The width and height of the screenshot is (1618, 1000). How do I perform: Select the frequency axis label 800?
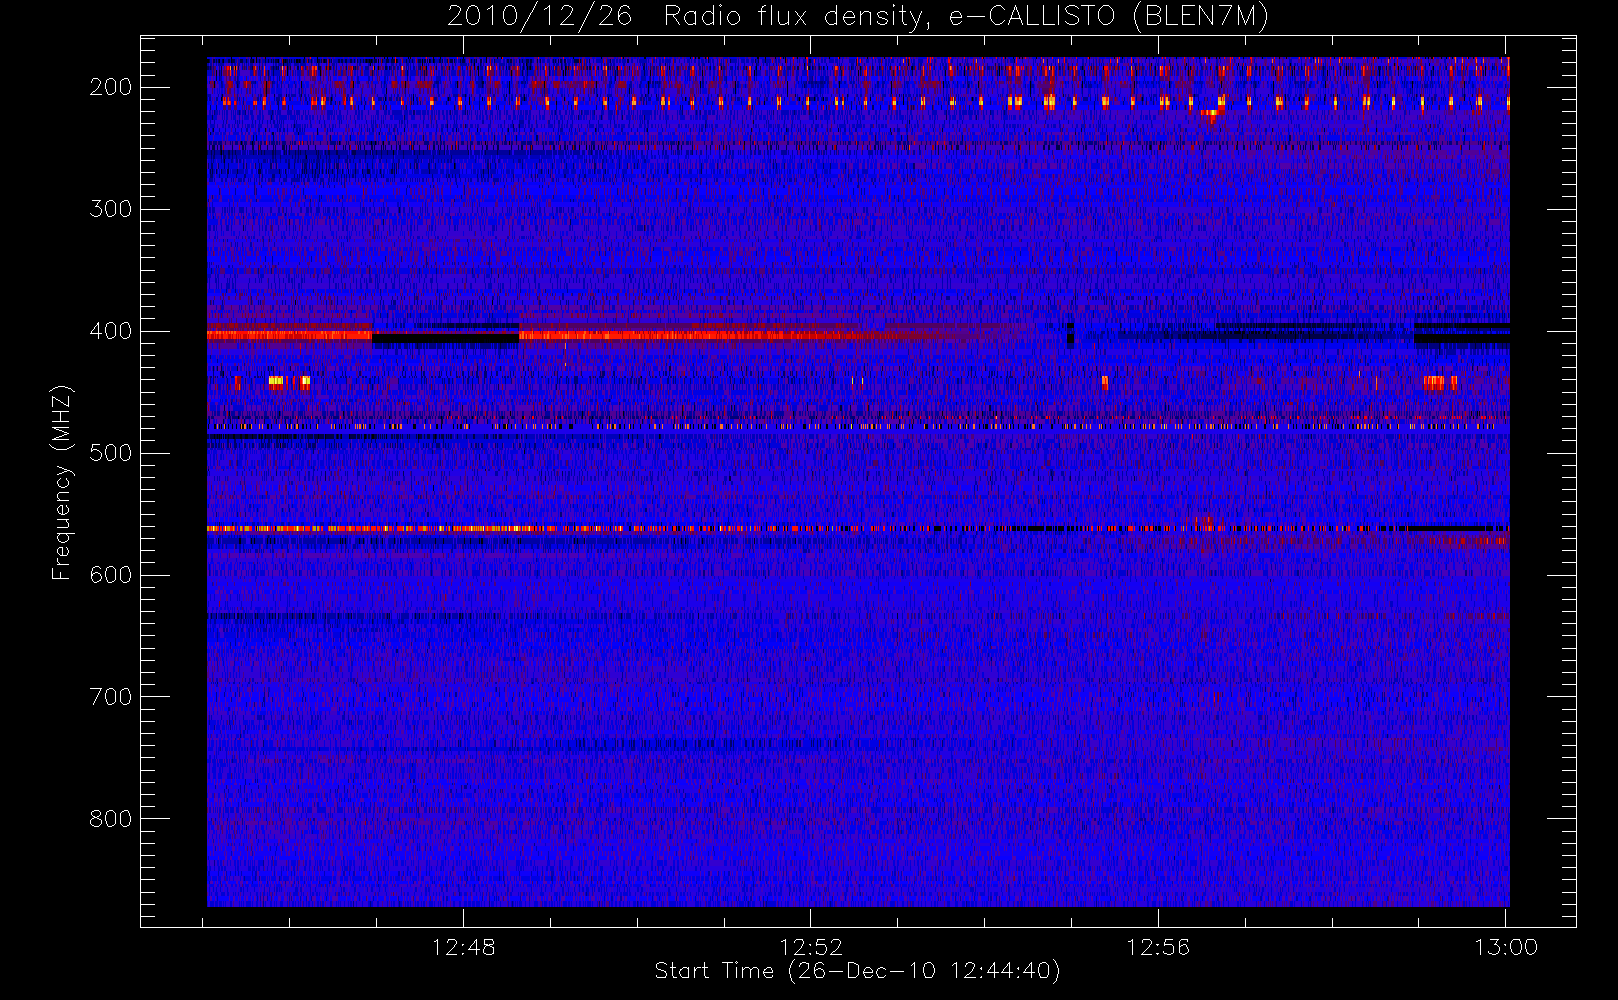110,819
